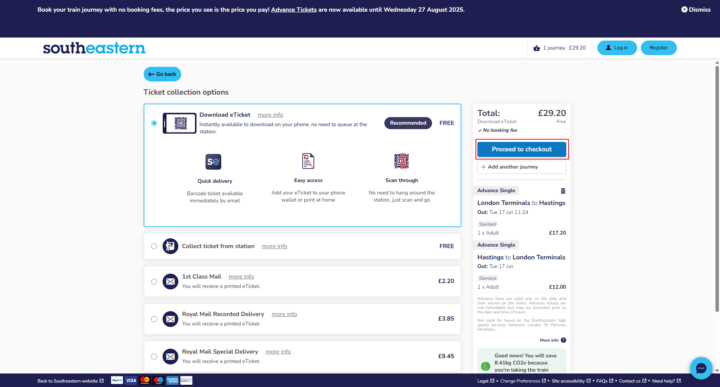Click Add another journey
The width and height of the screenshot is (720, 387).
click(522, 167)
